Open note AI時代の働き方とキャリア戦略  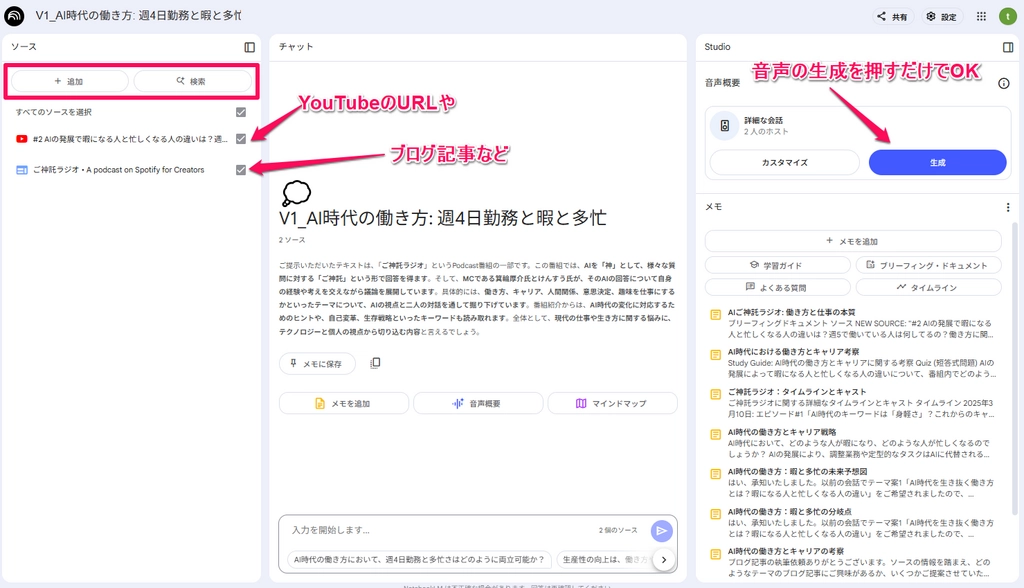(852, 442)
